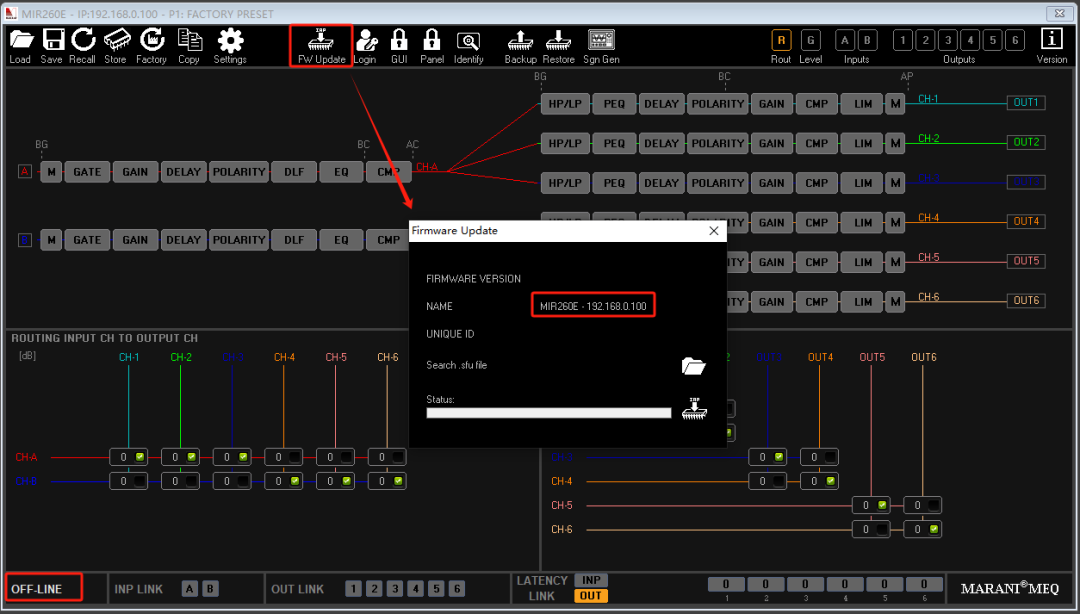Viewport: 1080px width, 614px height.
Task: Open the Settings gear
Action: tap(230, 40)
